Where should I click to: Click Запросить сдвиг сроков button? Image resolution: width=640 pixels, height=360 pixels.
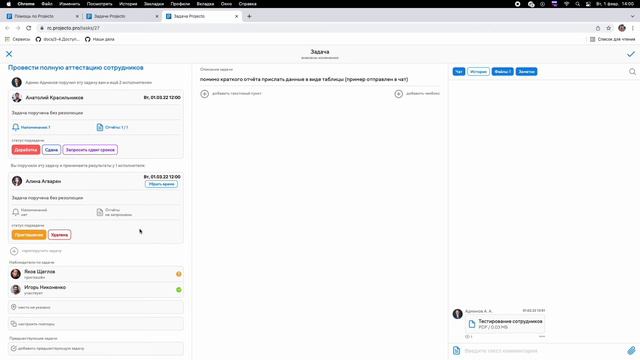point(90,150)
